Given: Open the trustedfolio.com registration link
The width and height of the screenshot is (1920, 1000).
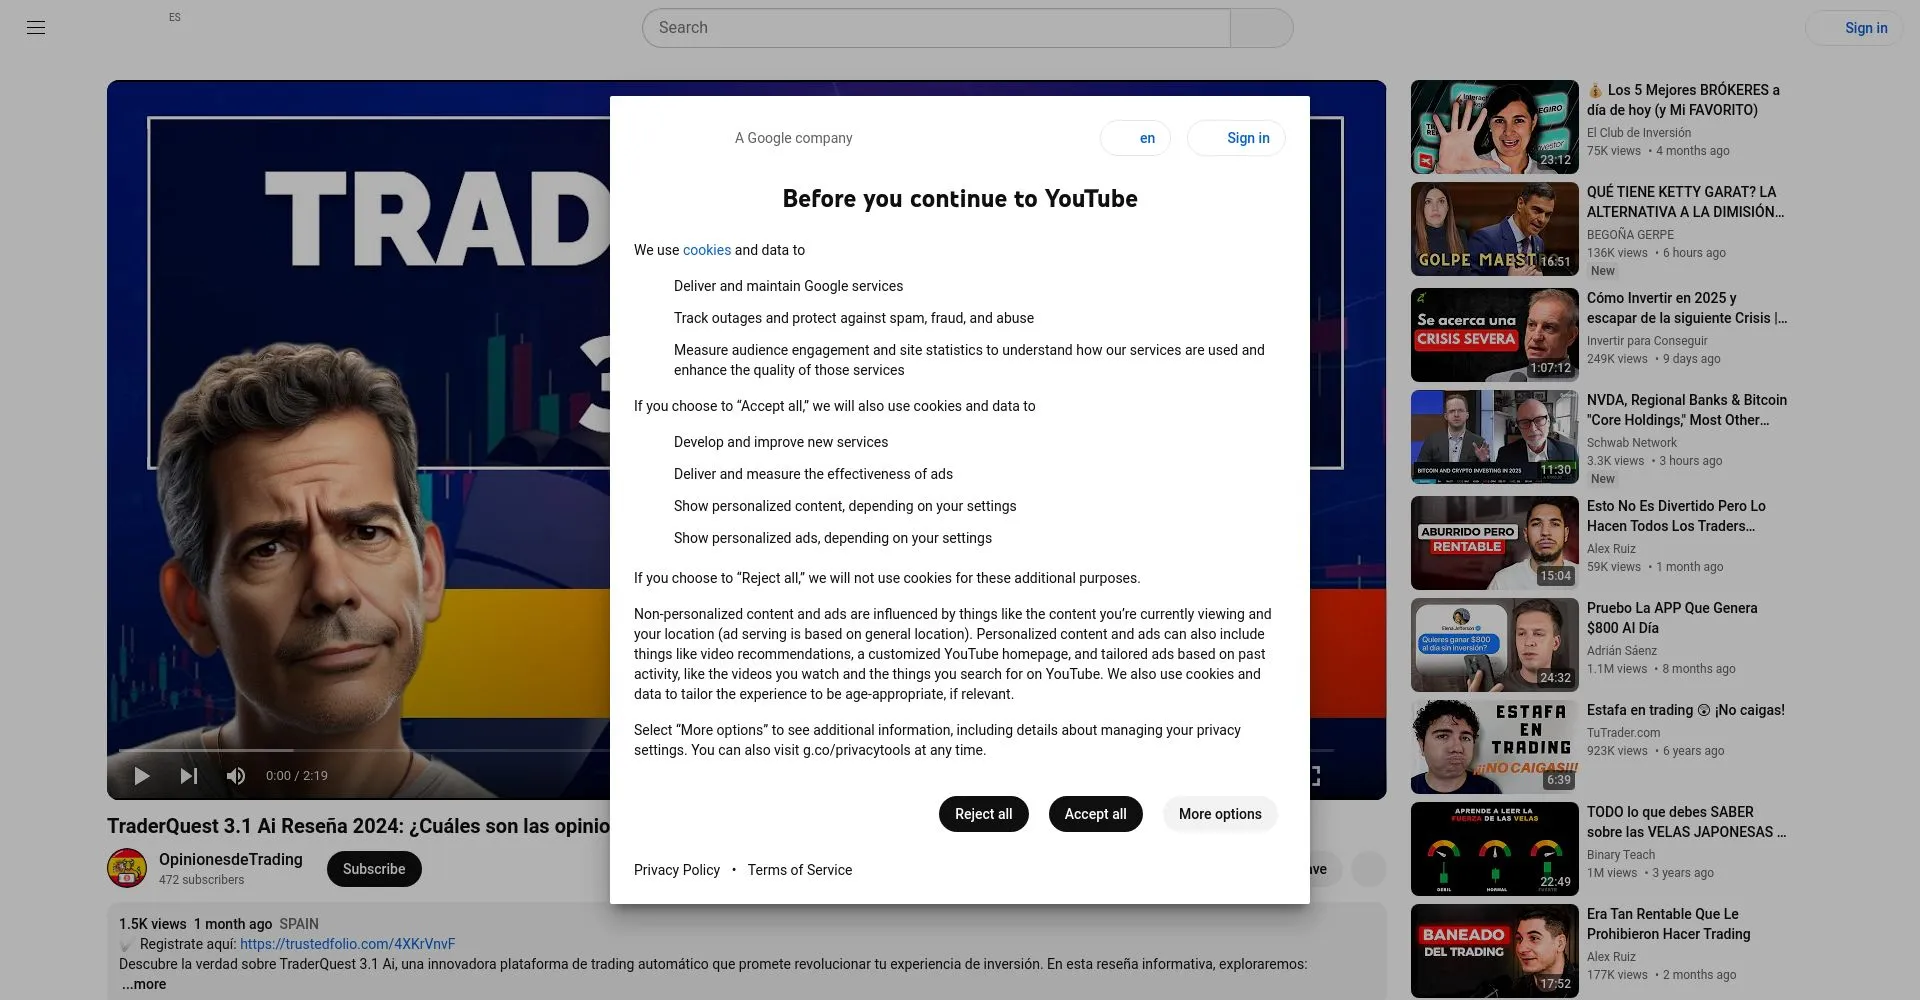Looking at the screenshot, I should click(347, 944).
